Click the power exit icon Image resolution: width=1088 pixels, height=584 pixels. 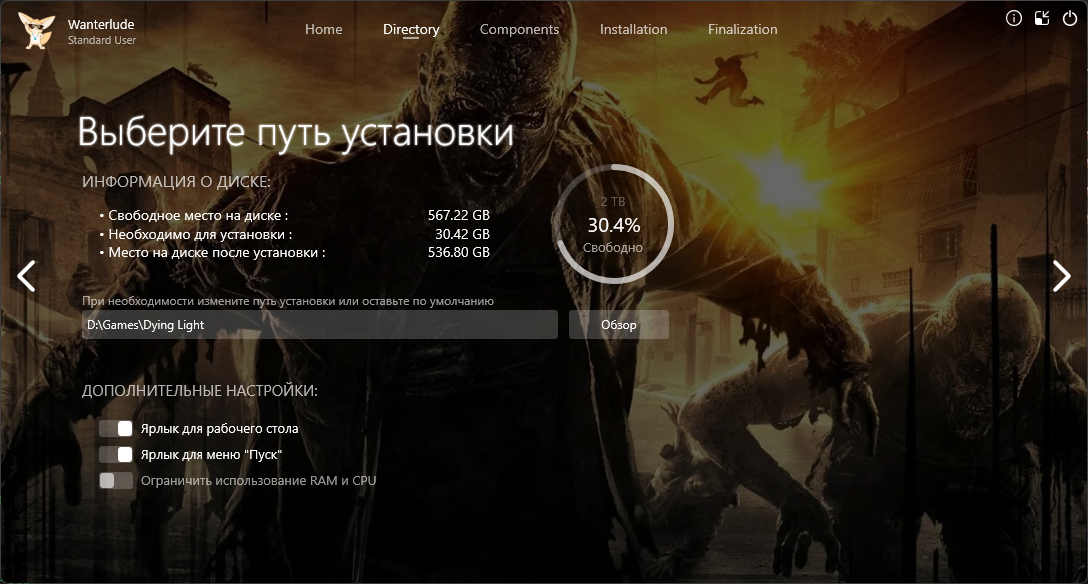click(x=1070, y=19)
